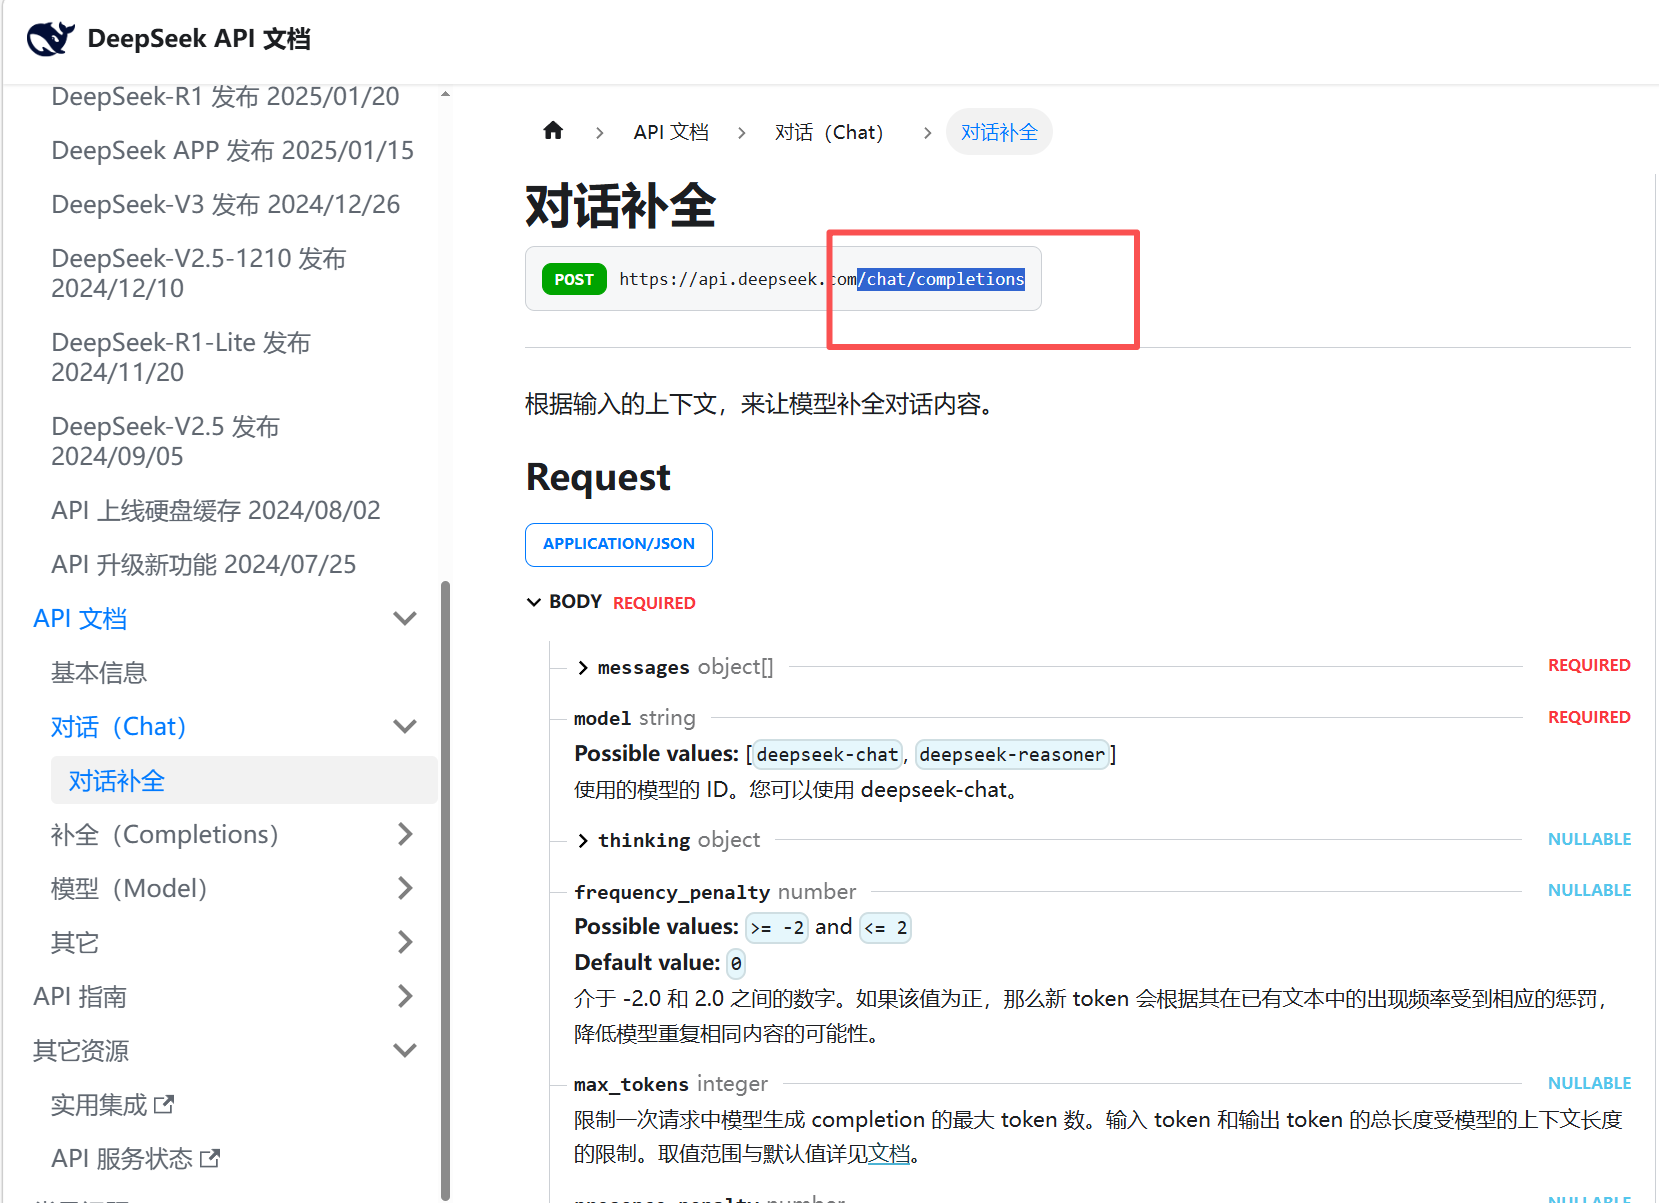Click the REQUIRED label beside BODY

pyautogui.click(x=654, y=603)
